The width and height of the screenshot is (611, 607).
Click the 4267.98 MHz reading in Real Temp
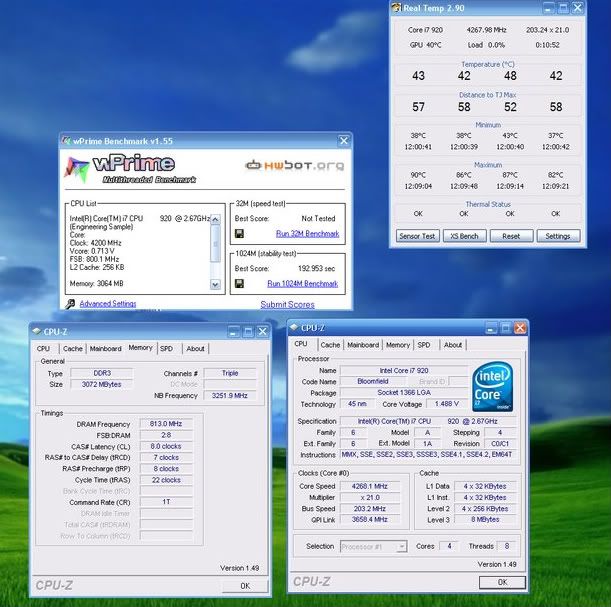pyautogui.click(x=487, y=30)
